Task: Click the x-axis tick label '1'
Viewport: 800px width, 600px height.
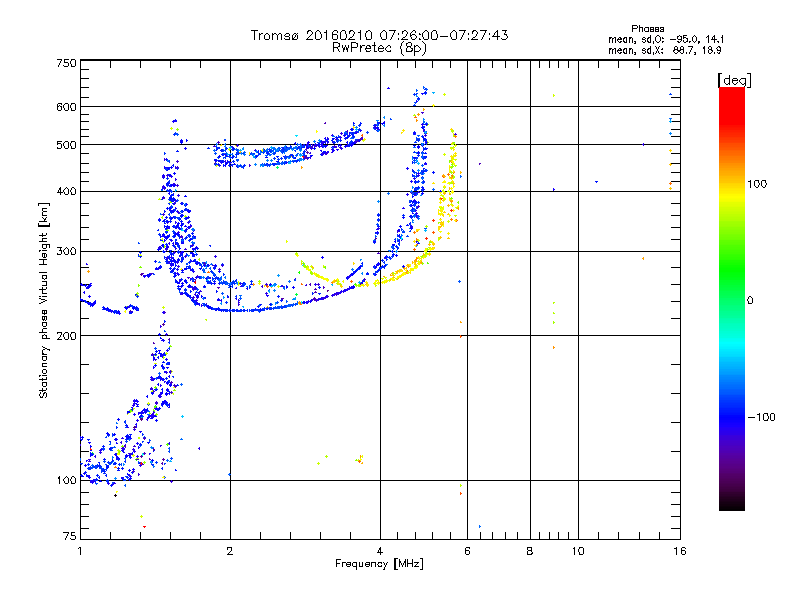Action: (80, 551)
